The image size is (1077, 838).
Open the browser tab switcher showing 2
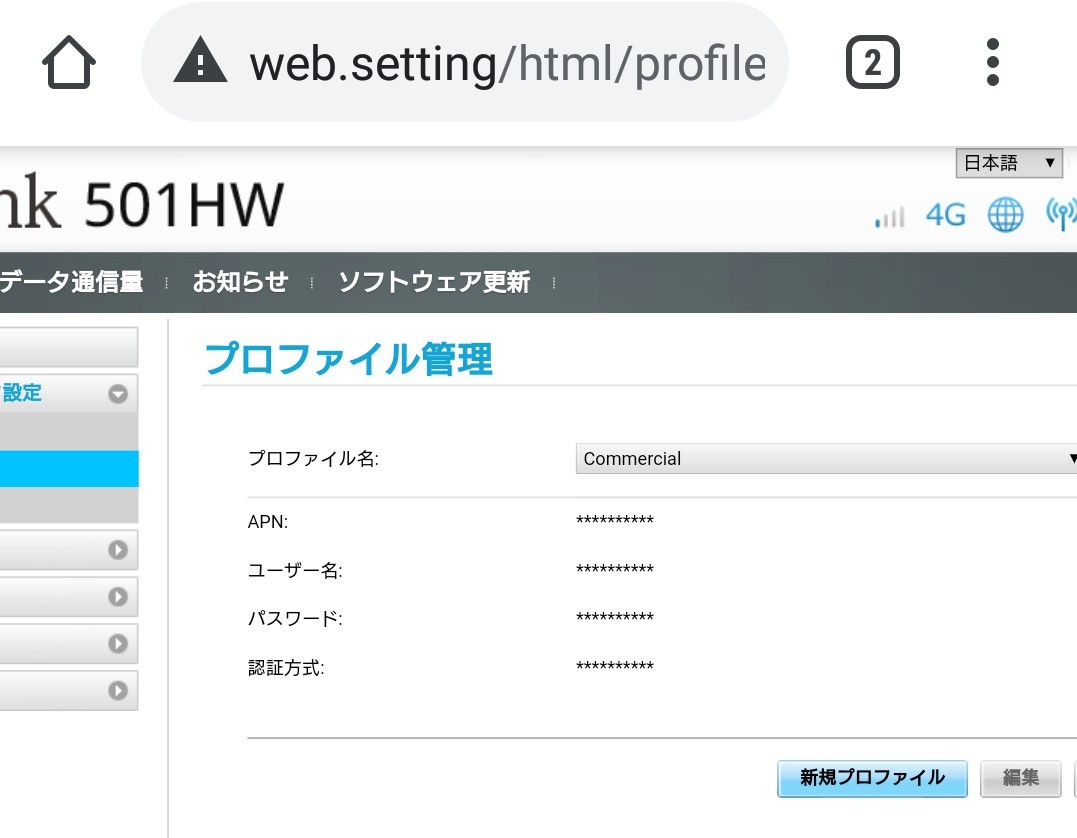[x=872, y=64]
